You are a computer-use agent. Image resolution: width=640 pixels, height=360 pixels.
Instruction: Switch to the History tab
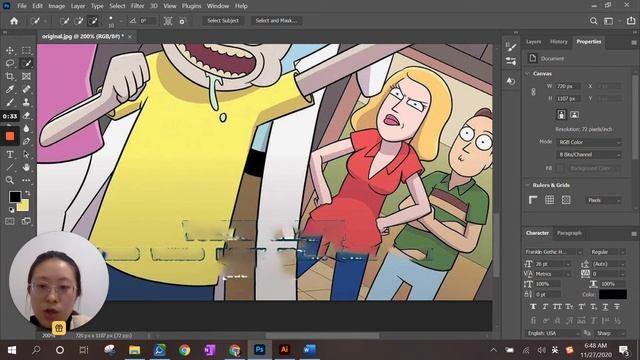(x=559, y=42)
